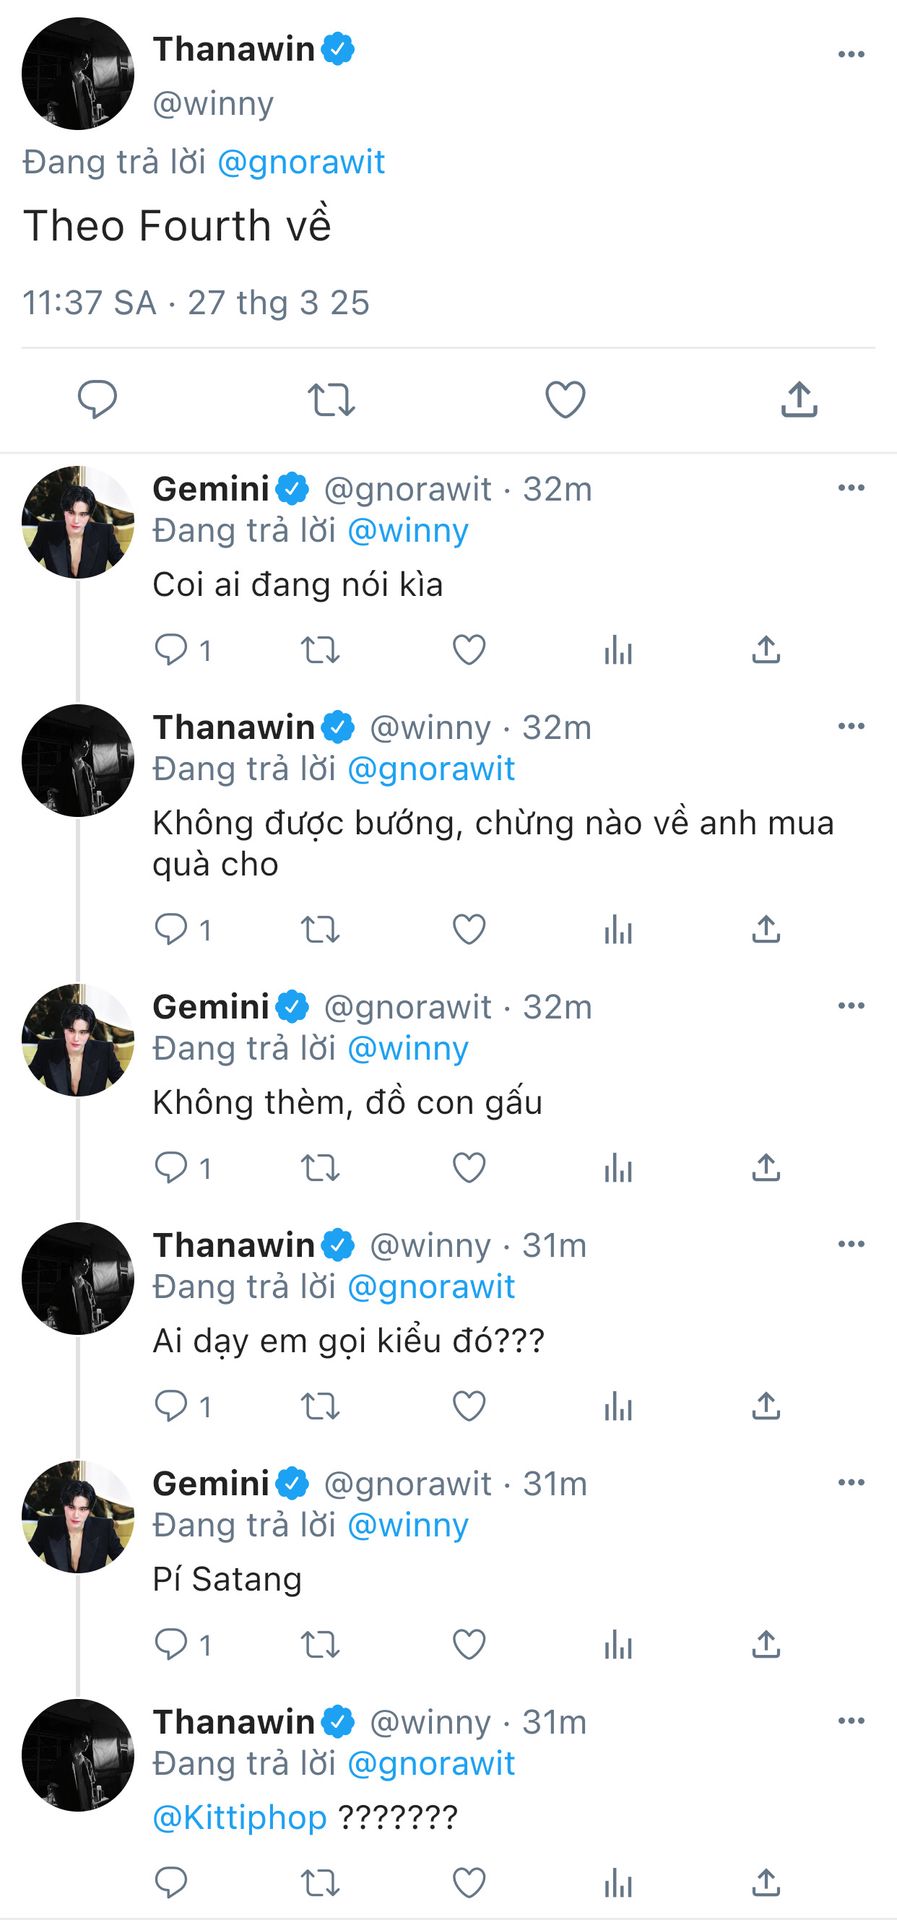Open more options on the main Thanawin tweet
This screenshot has width=897, height=1920.
[851, 54]
